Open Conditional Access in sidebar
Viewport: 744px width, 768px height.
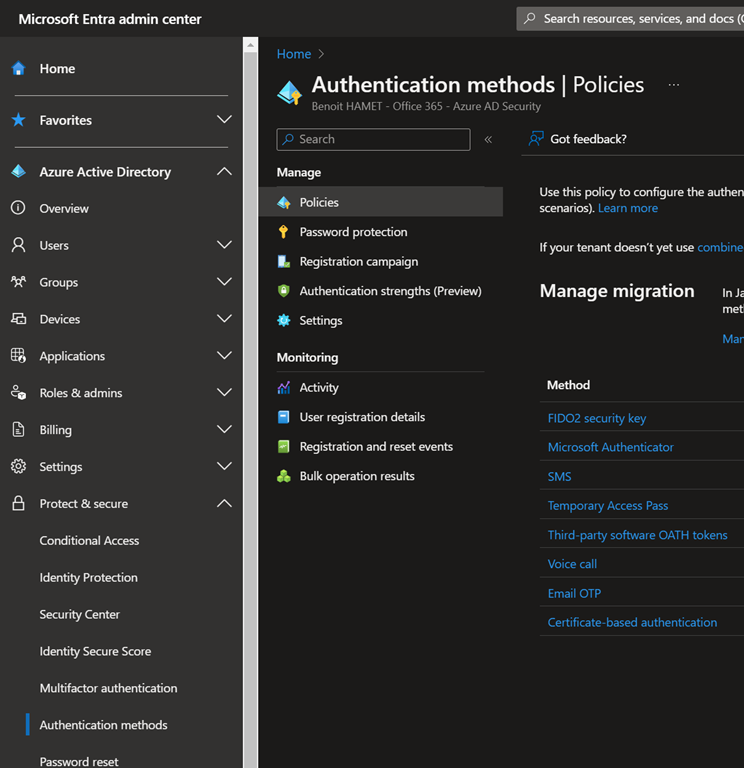click(89, 541)
